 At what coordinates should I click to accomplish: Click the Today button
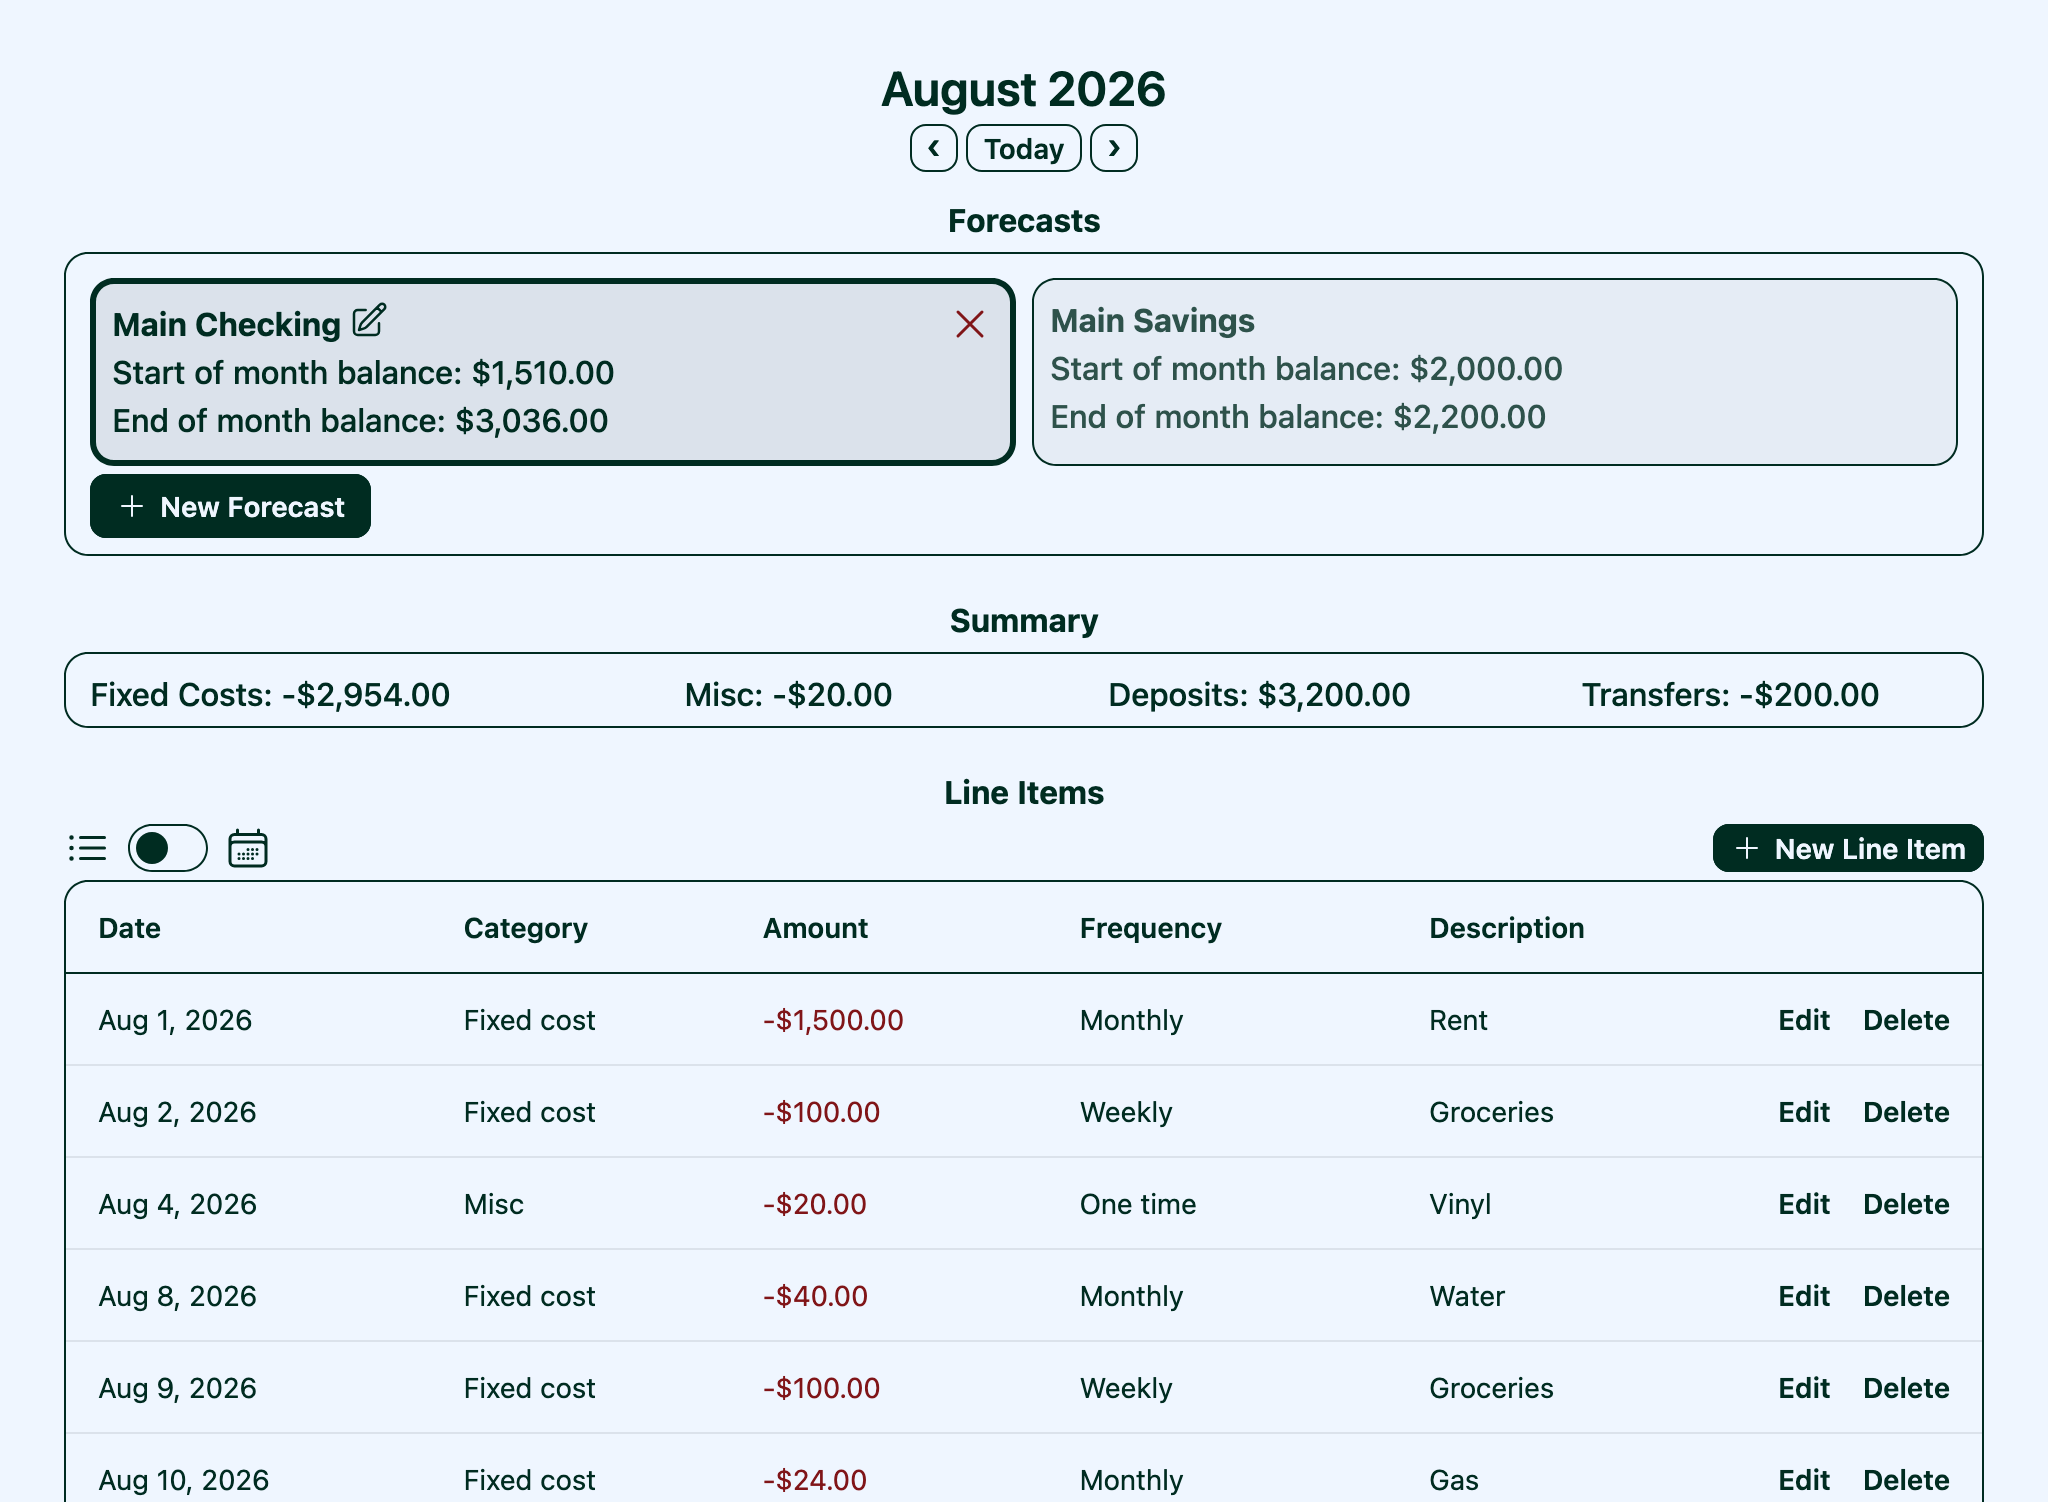pyautogui.click(x=1023, y=148)
